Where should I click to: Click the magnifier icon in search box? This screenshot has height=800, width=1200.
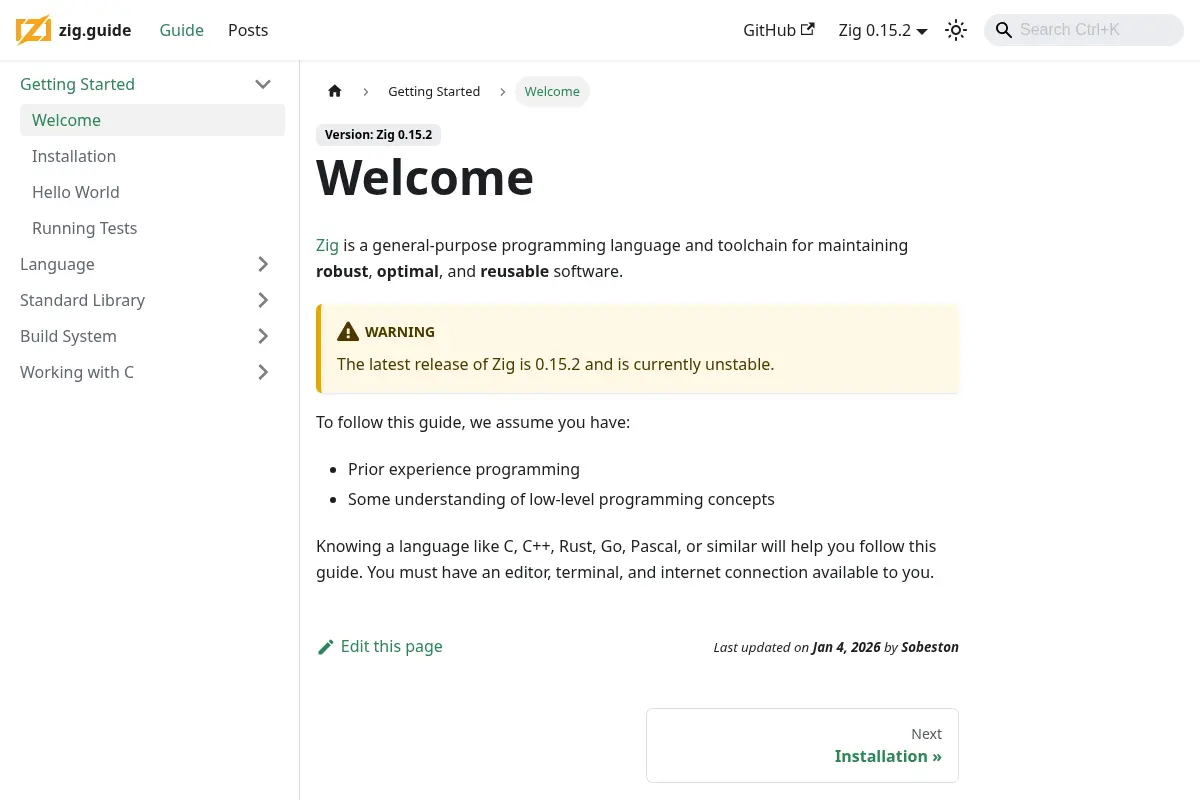pos(1004,30)
